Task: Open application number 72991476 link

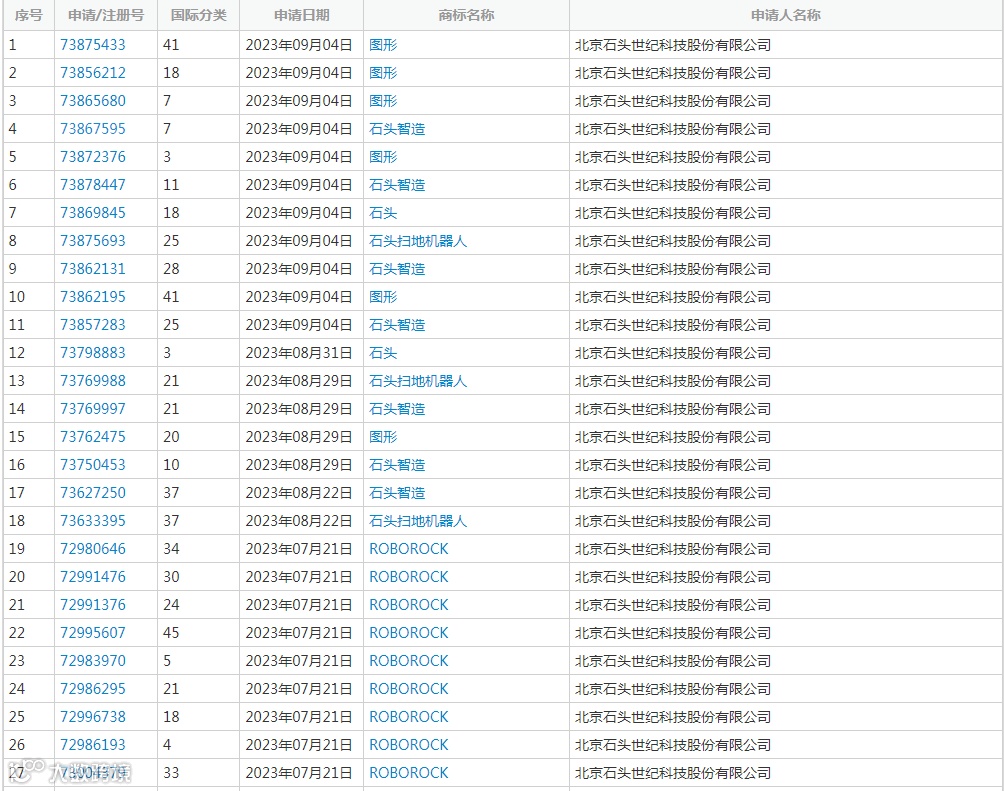Action: 93,577
